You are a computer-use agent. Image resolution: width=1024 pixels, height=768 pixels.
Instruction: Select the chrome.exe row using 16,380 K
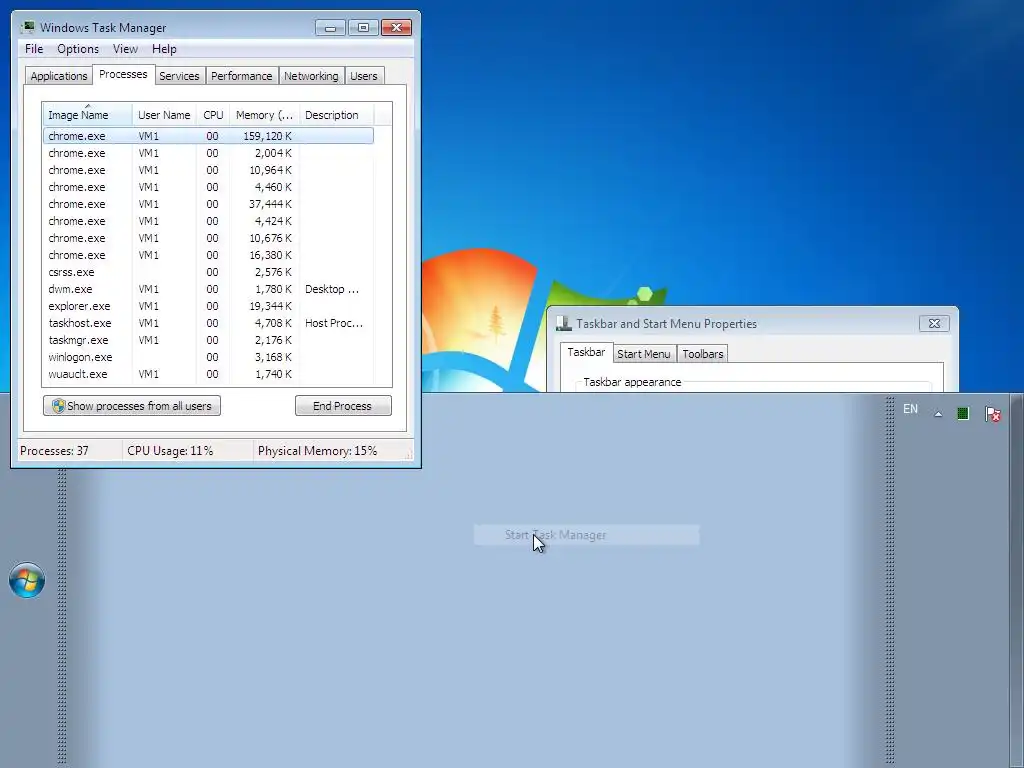point(208,255)
